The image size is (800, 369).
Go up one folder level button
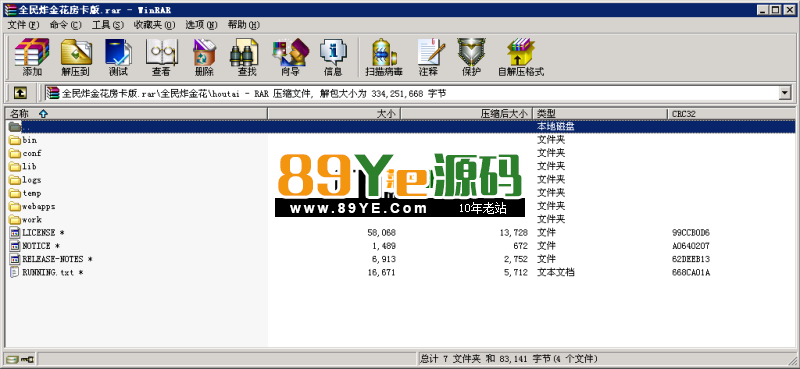[20, 93]
